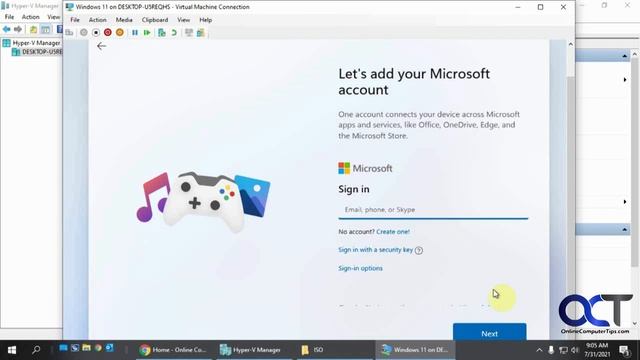Open Sign-in options link
This screenshot has height=360, width=640.
(x=360, y=268)
